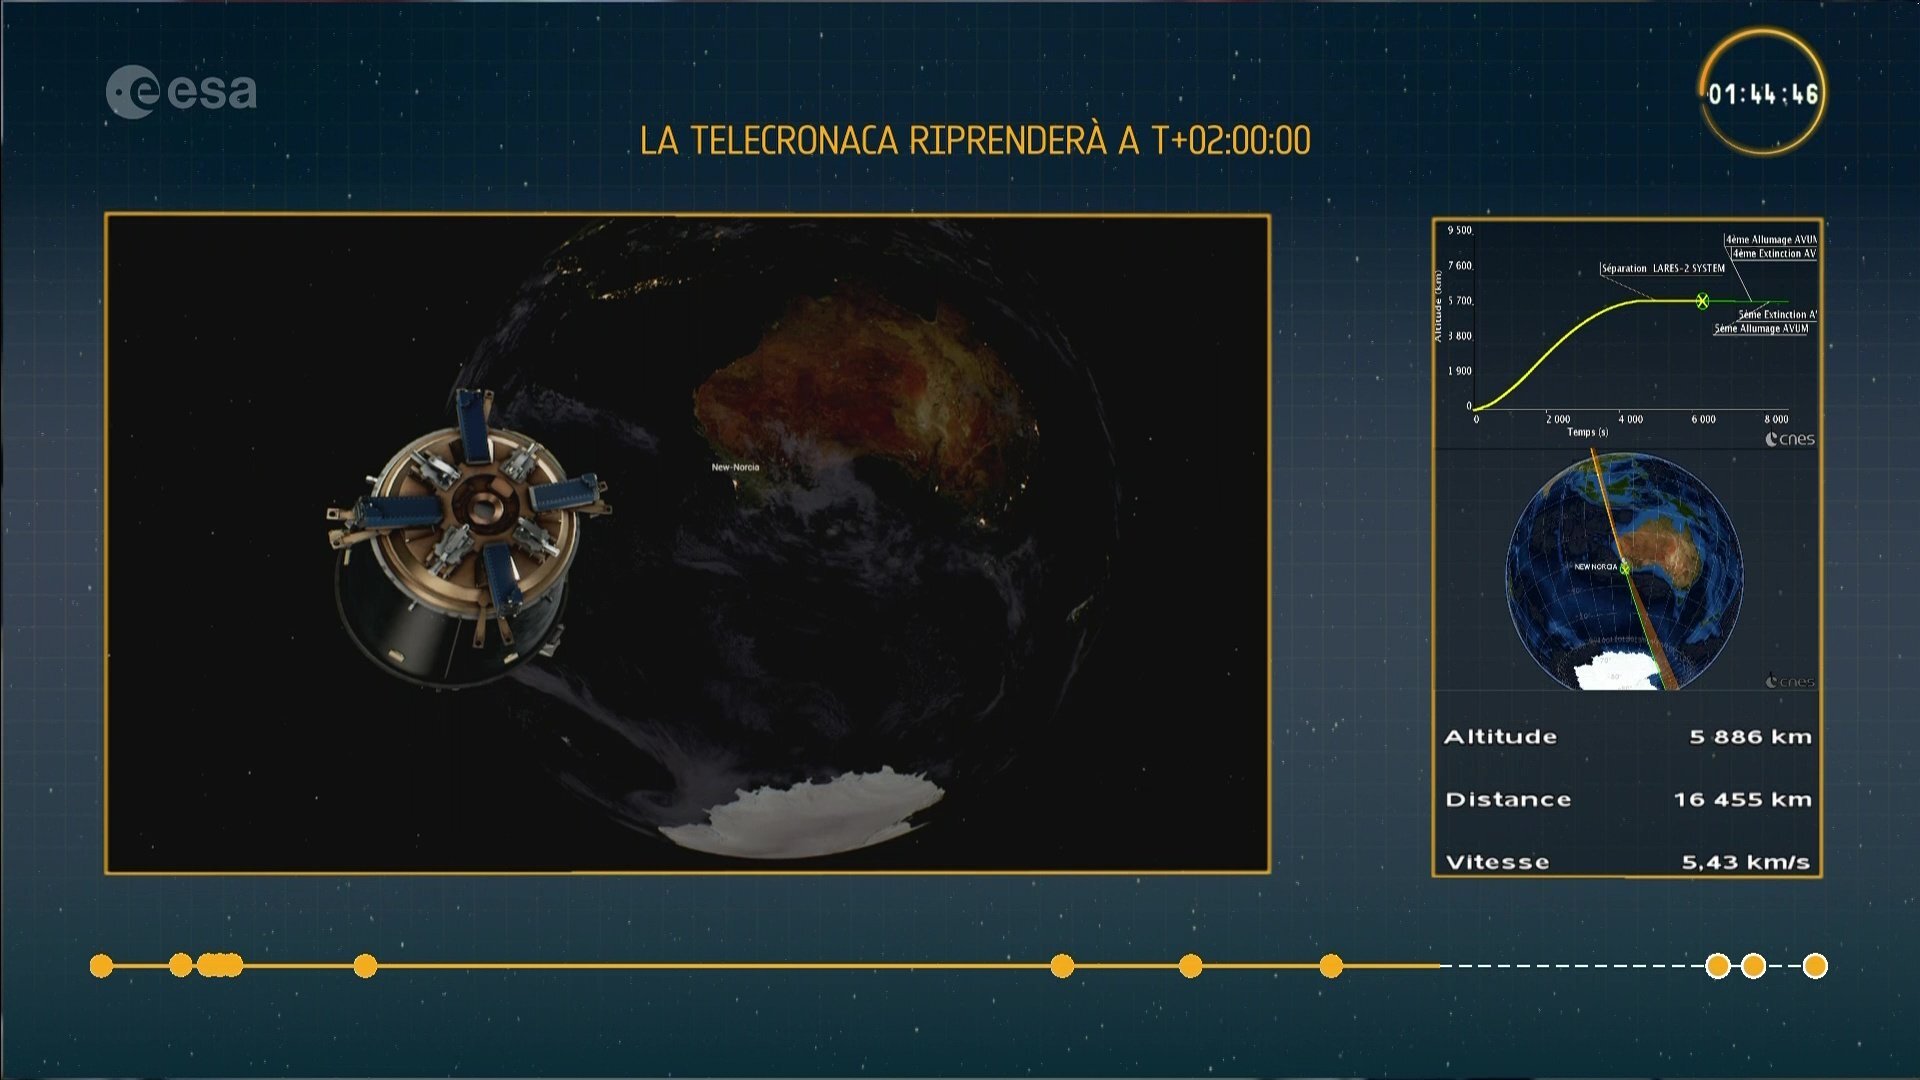The image size is (1920, 1080).
Task: Click the 4ème Allumage AVUM label
Action: tap(1771, 240)
